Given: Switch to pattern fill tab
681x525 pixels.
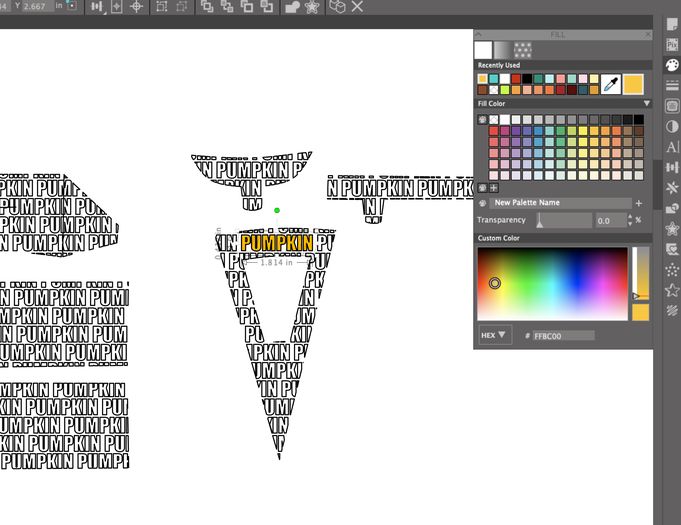Looking at the screenshot, I should point(521,50).
